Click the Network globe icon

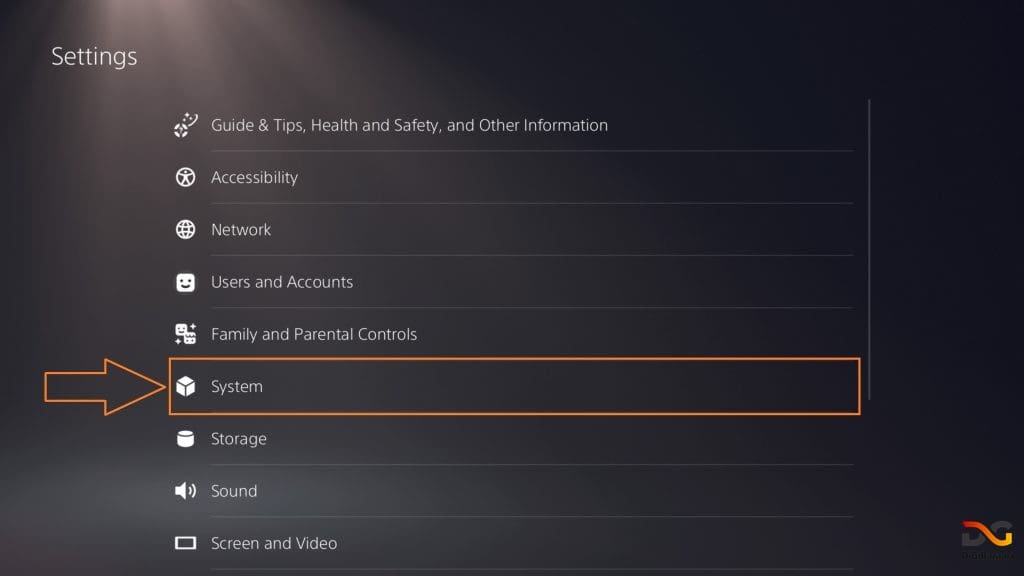pyautogui.click(x=186, y=229)
